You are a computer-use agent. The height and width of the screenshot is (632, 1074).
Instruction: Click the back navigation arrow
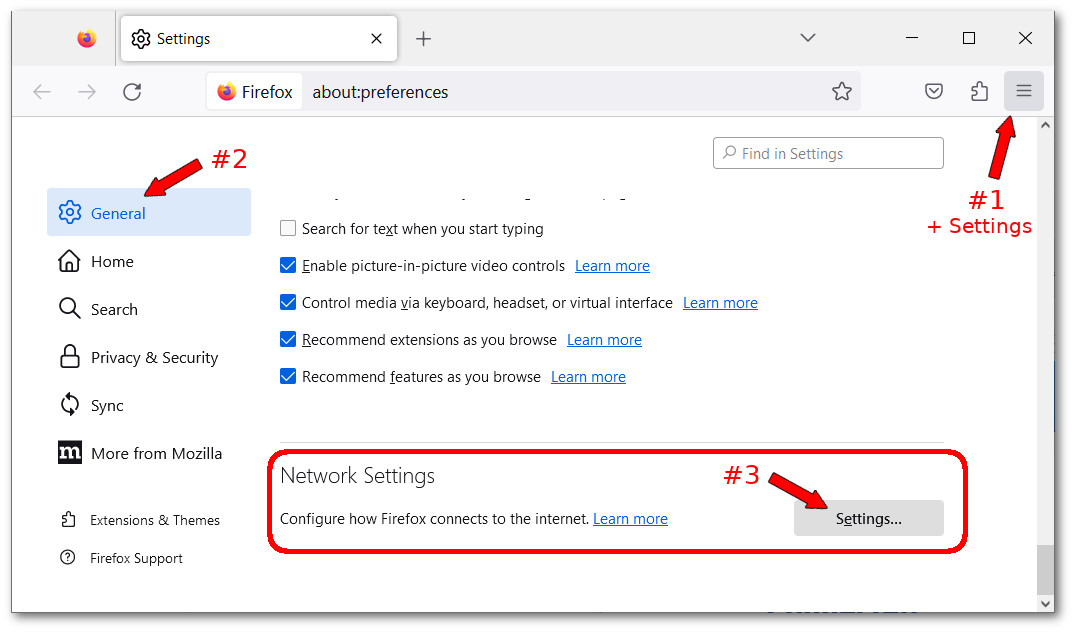(x=42, y=91)
